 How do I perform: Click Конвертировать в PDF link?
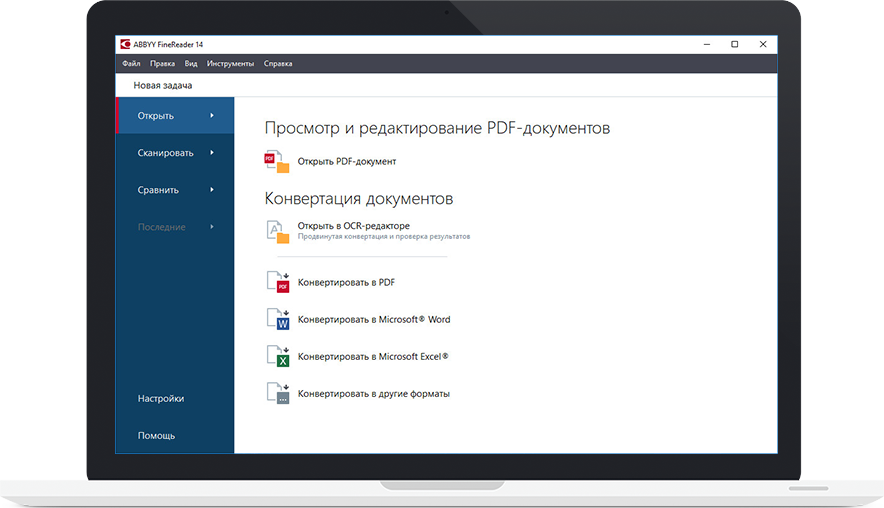coord(346,282)
